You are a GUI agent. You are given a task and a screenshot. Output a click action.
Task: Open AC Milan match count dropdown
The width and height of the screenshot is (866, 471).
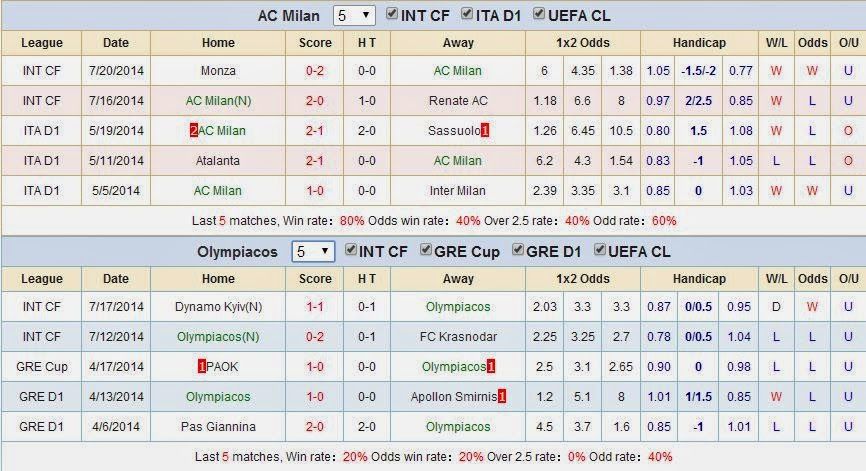[353, 15]
